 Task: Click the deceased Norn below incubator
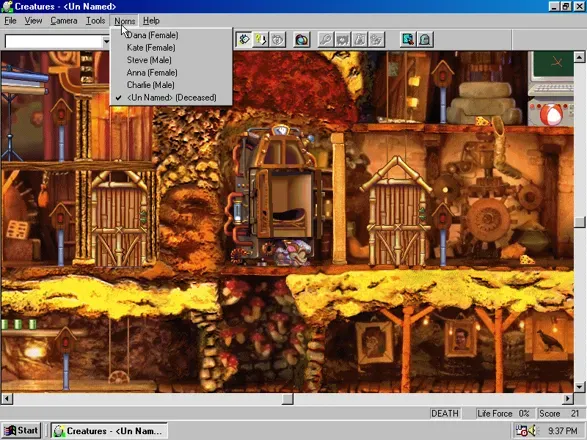point(293,252)
